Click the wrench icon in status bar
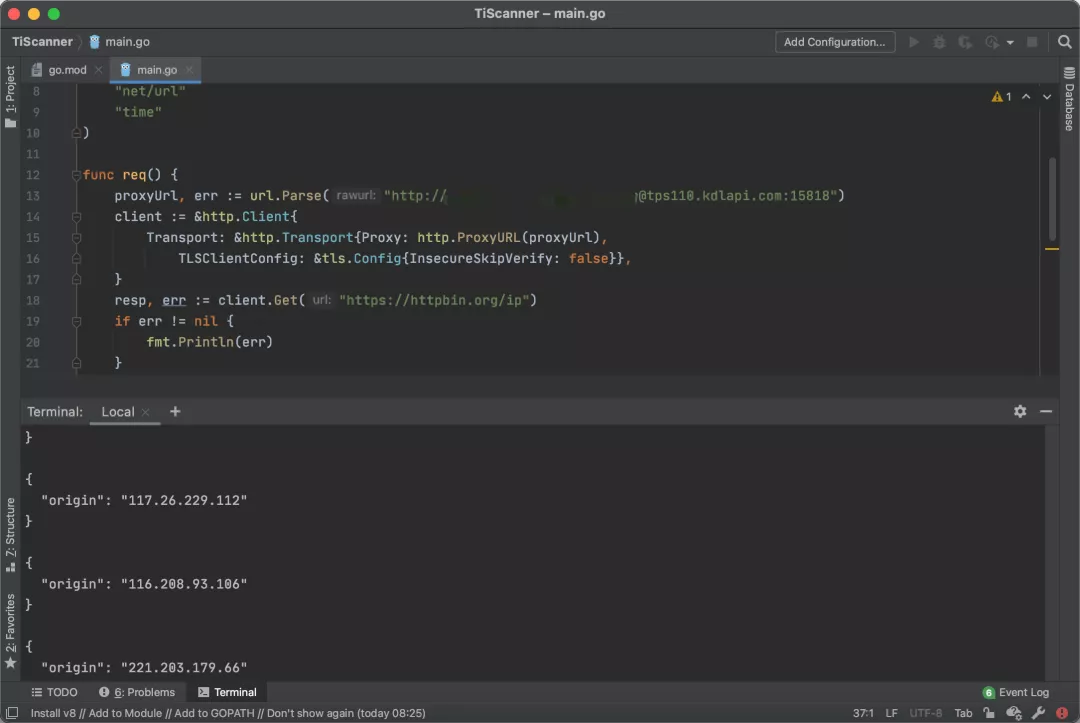 click(x=1038, y=713)
